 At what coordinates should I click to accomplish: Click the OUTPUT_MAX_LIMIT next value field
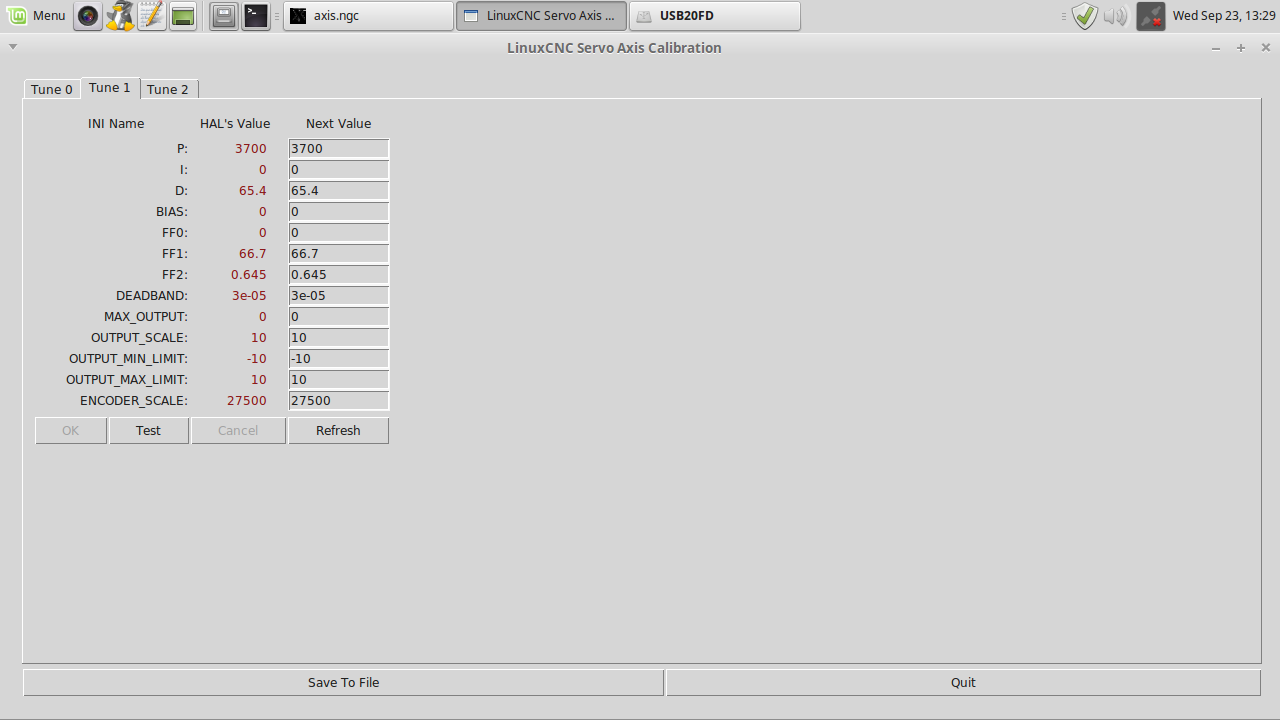pyautogui.click(x=339, y=379)
